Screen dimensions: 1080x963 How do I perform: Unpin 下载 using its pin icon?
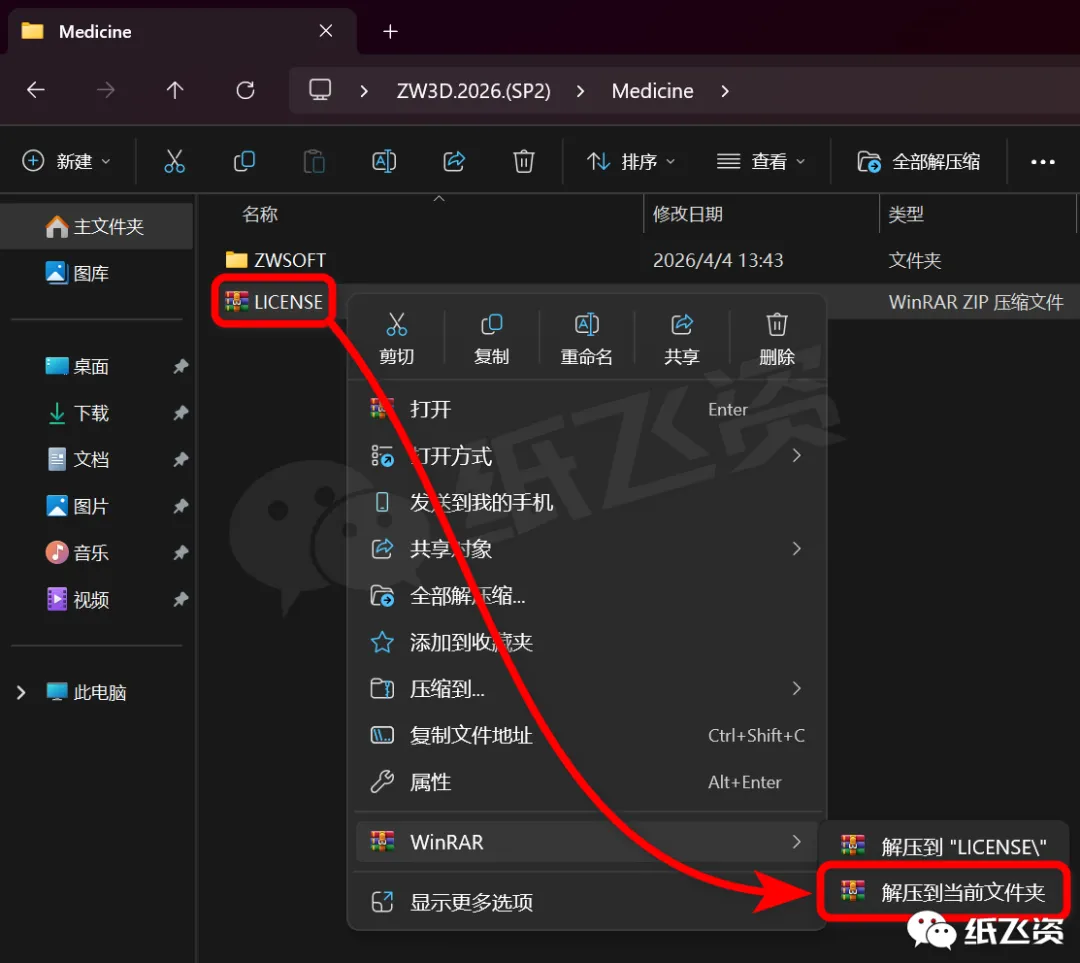[x=180, y=413]
